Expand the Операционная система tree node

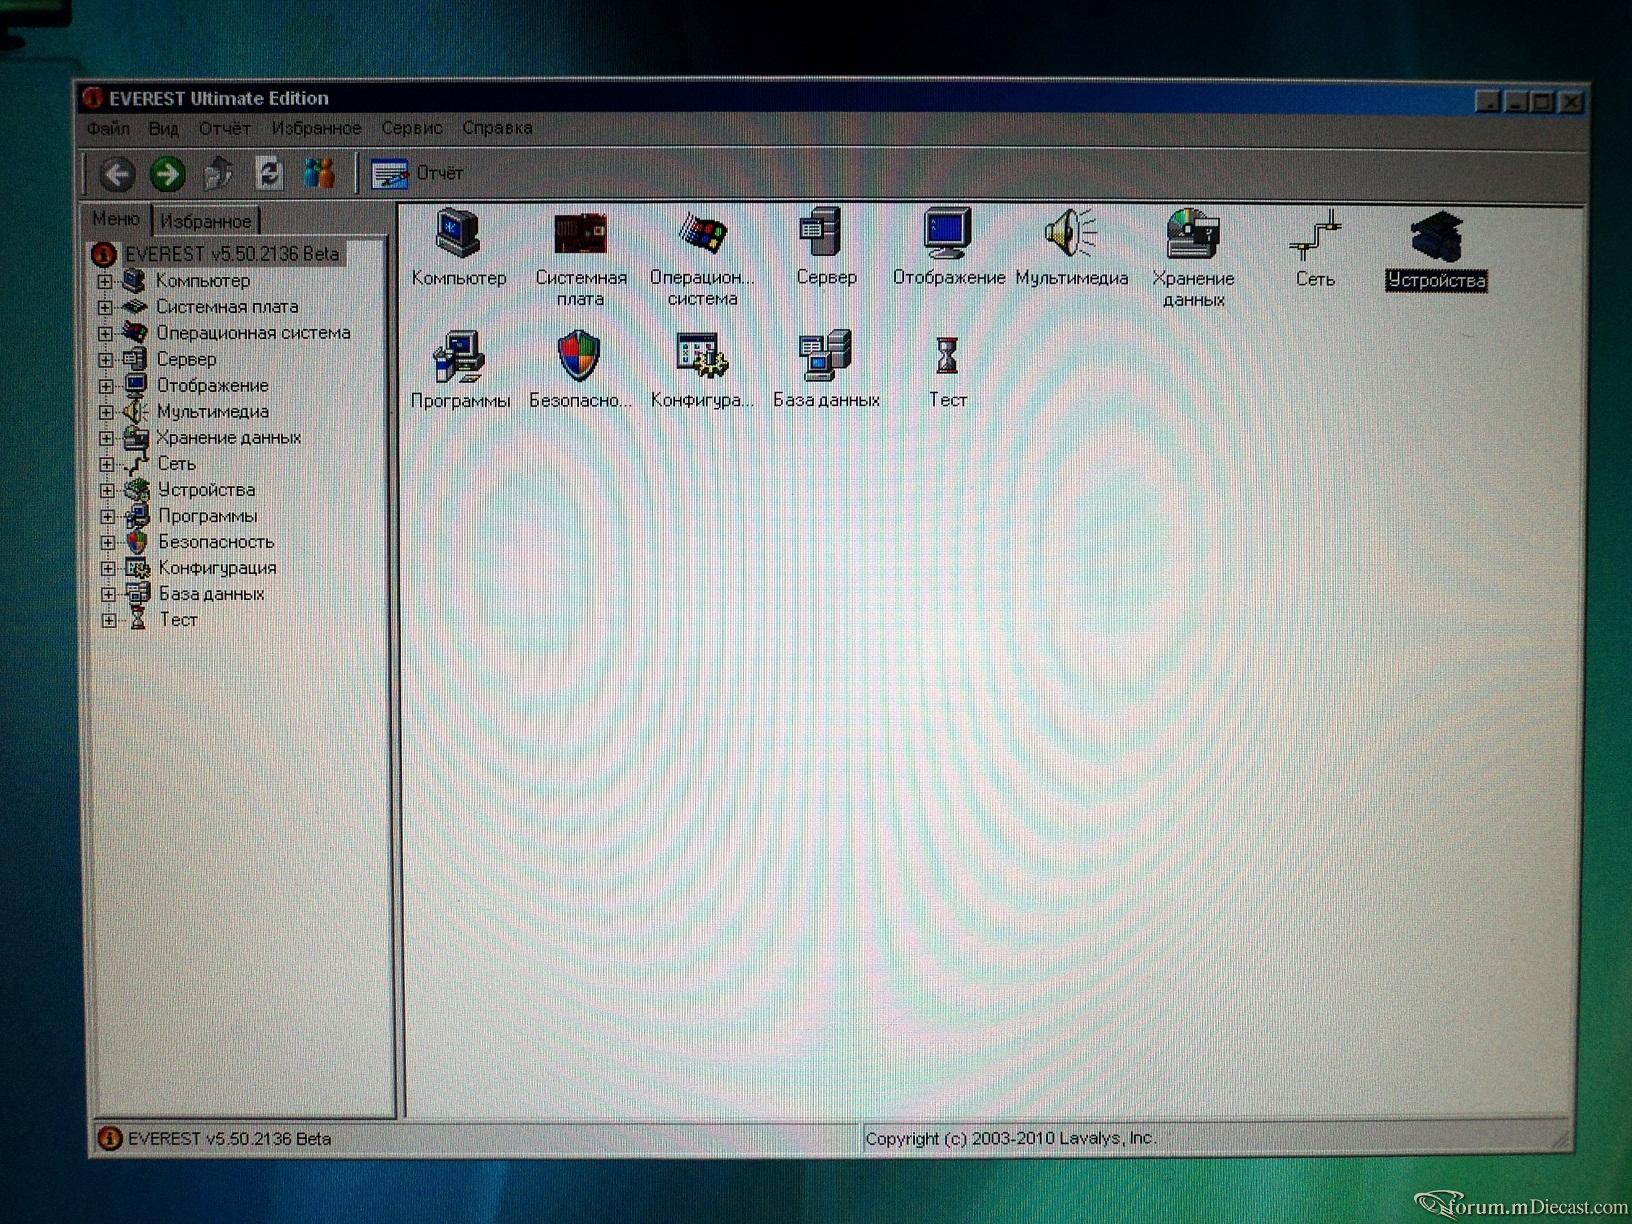click(105, 334)
